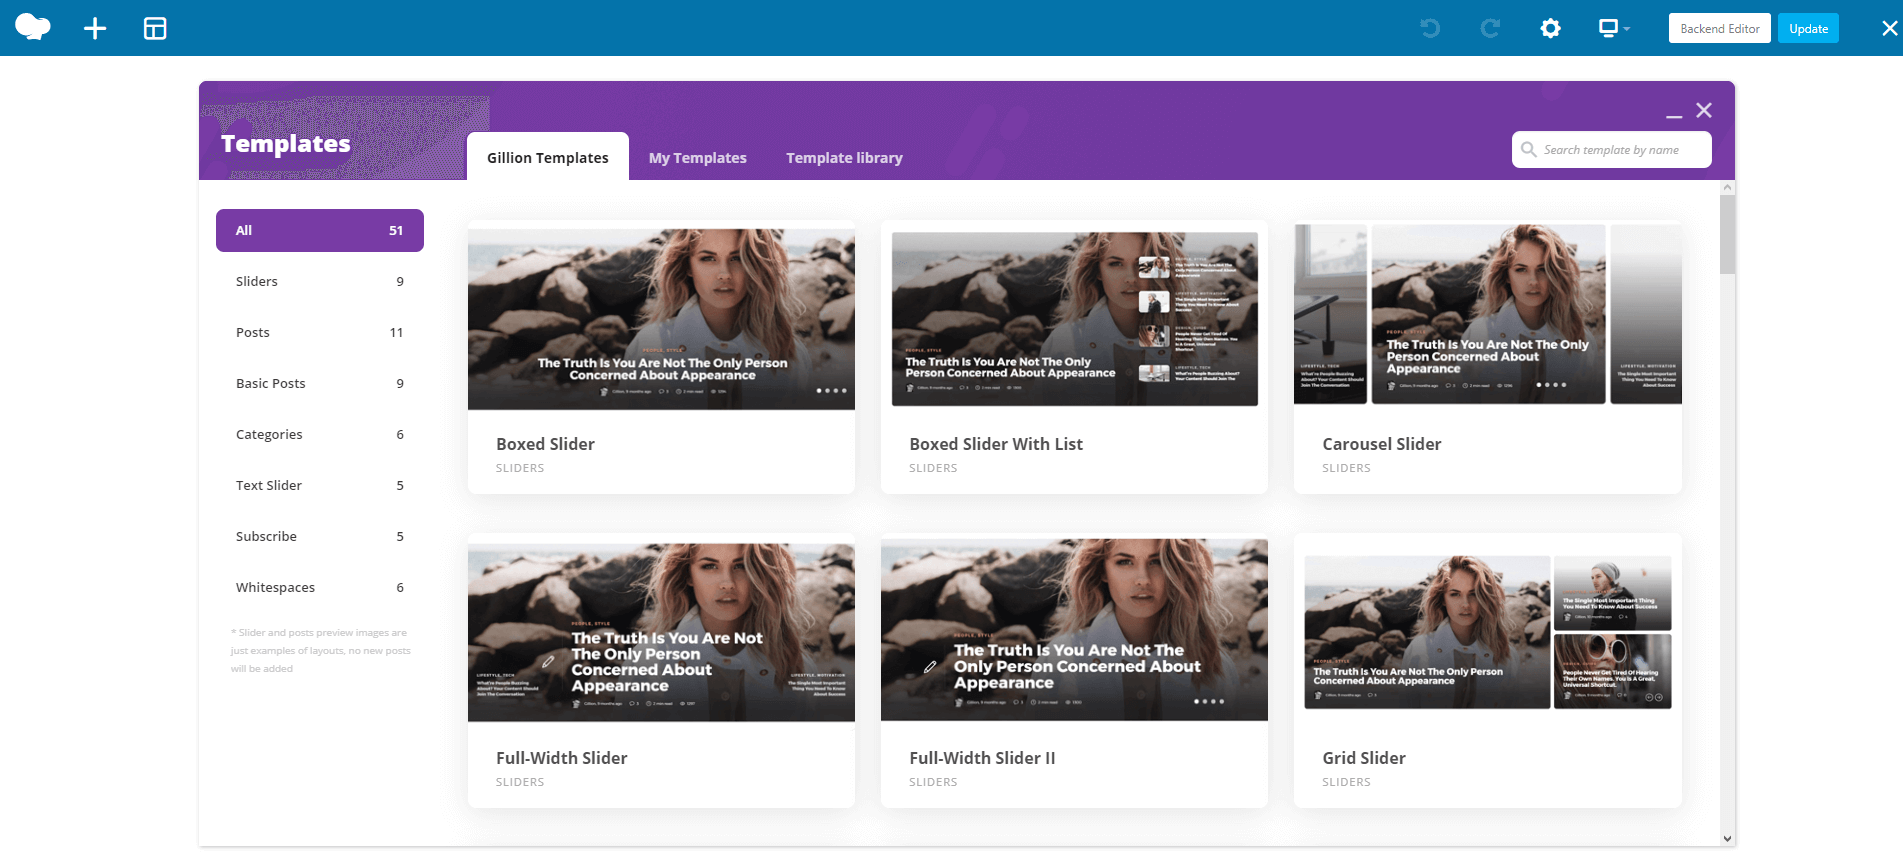
Task: Open the responsive preview device dropdown
Action: [1614, 28]
